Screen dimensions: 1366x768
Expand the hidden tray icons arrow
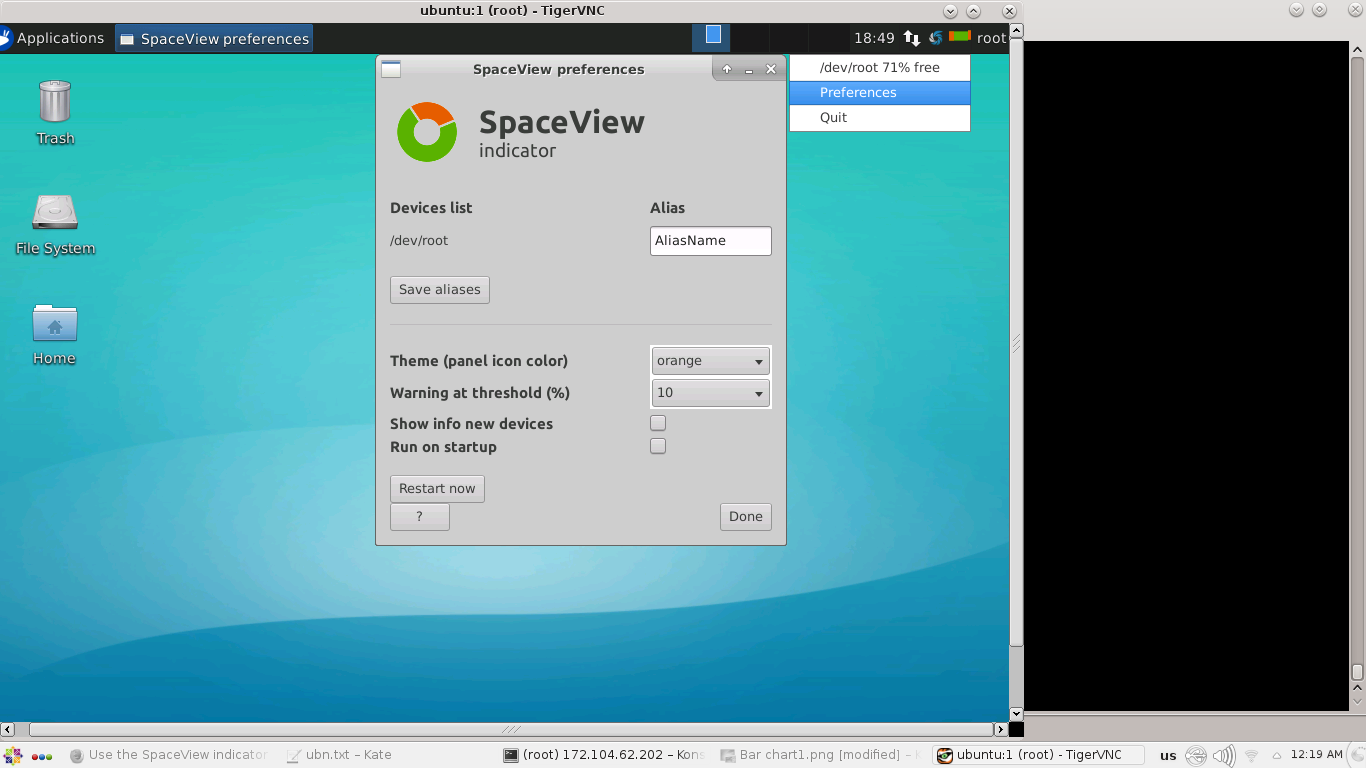[1277, 756]
